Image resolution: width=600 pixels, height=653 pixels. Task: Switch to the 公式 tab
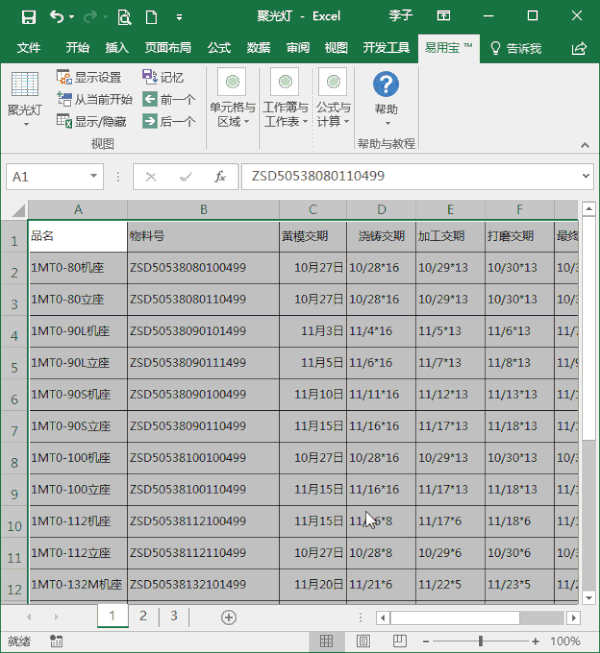coord(219,48)
